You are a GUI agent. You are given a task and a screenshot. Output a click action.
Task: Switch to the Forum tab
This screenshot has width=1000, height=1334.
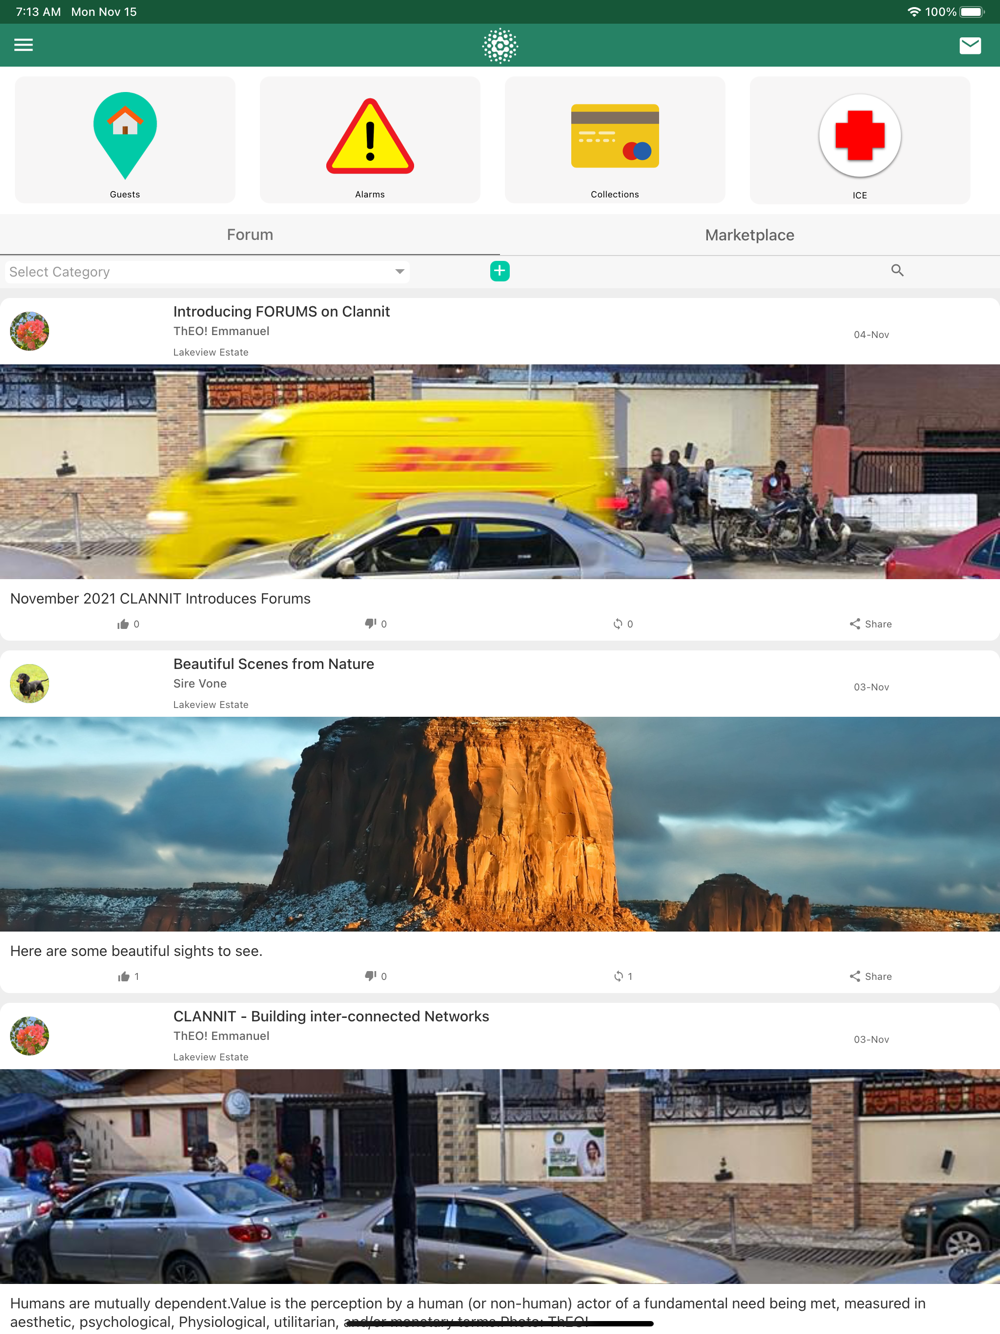tap(250, 235)
